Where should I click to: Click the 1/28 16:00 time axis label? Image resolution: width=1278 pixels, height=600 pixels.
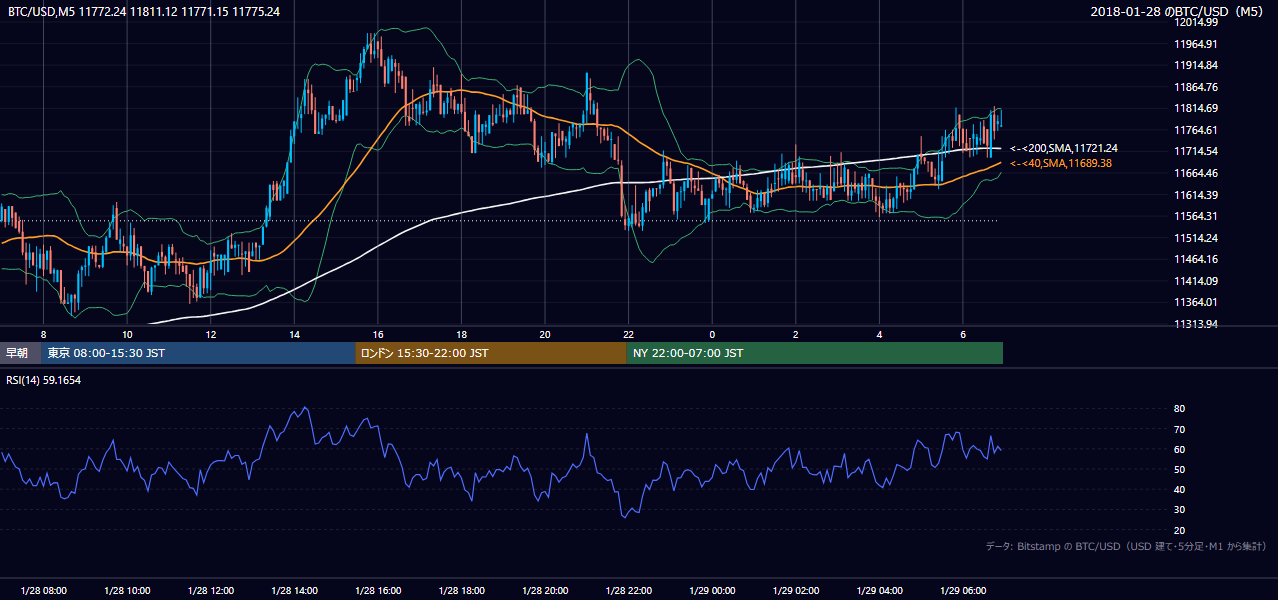377,591
